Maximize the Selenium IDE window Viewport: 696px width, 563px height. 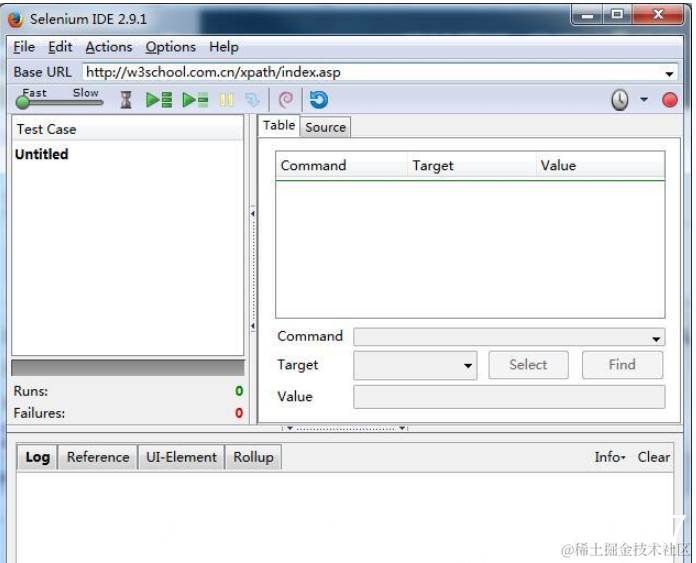[x=617, y=15]
